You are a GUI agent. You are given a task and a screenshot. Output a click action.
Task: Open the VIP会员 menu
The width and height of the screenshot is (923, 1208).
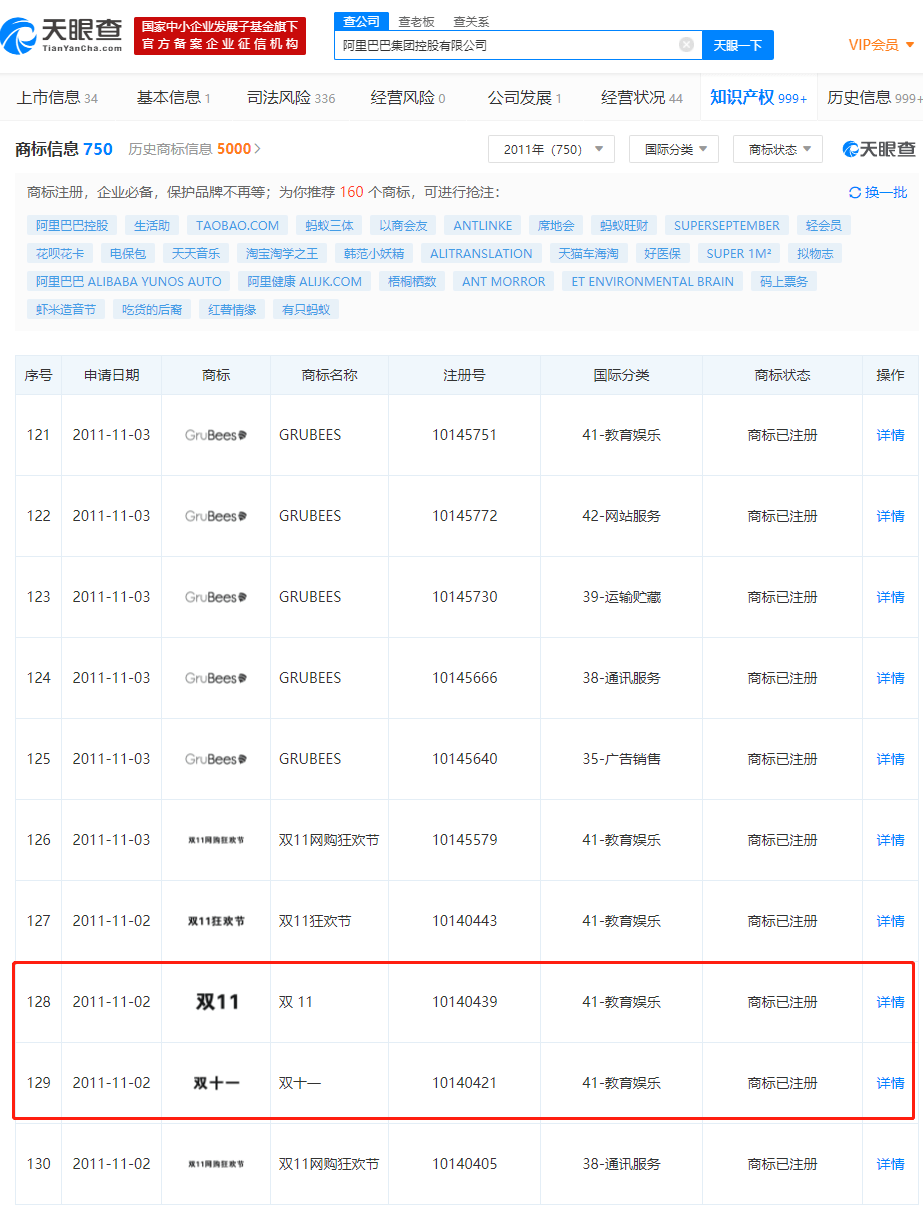(x=881, y=44)
